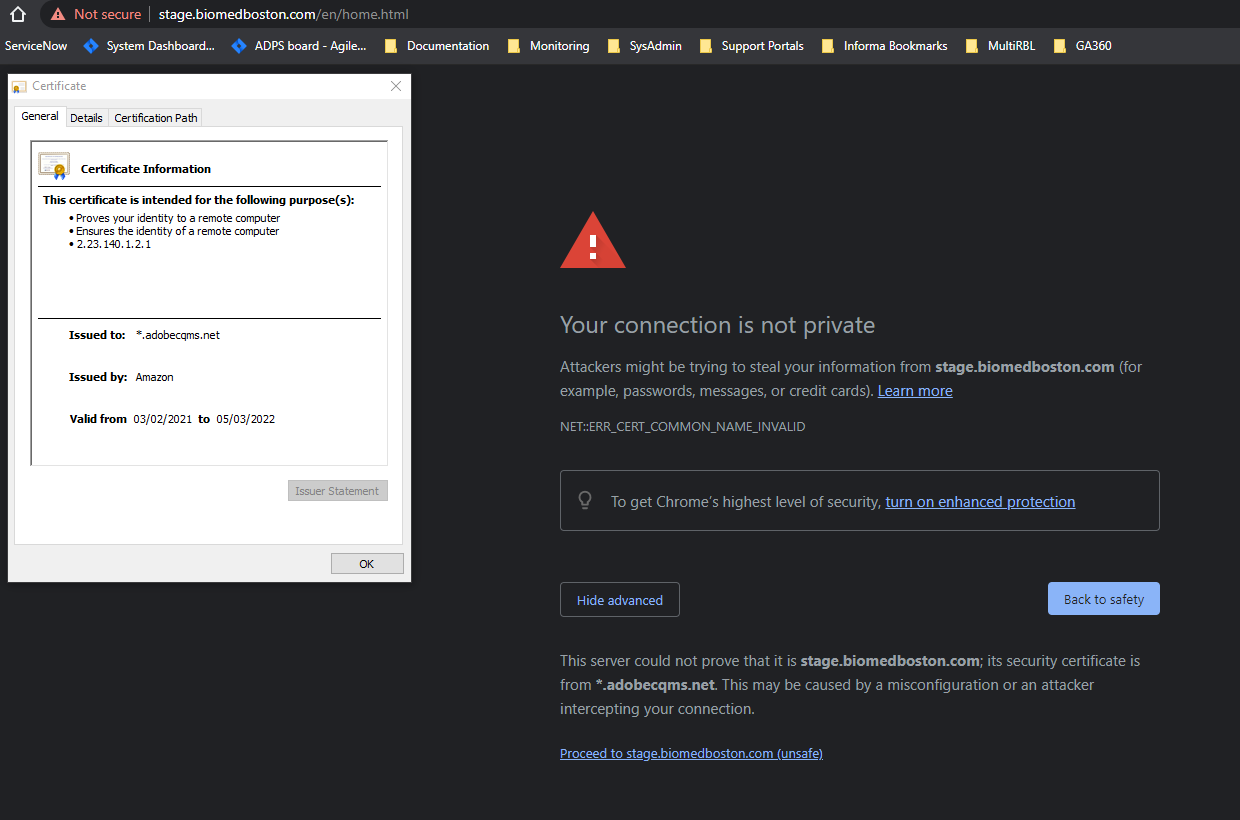This screenshot has width=1240, height=820.
Task: Click the browser Home icon
Action: pyautogui.click(x=17, y=14)
